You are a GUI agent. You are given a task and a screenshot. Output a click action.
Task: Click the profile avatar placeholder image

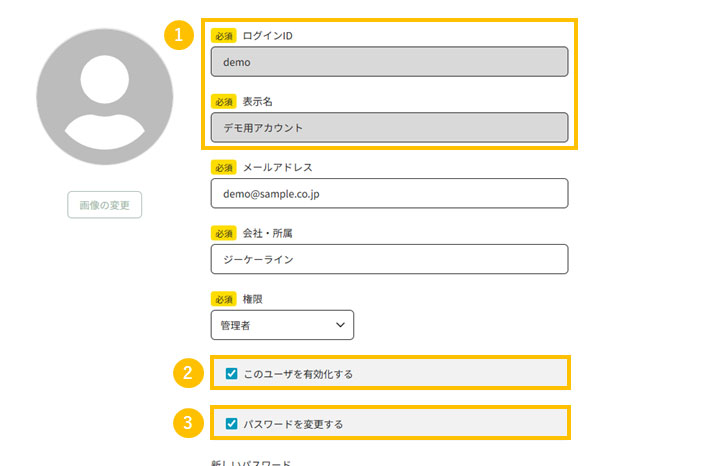point(91,97)
